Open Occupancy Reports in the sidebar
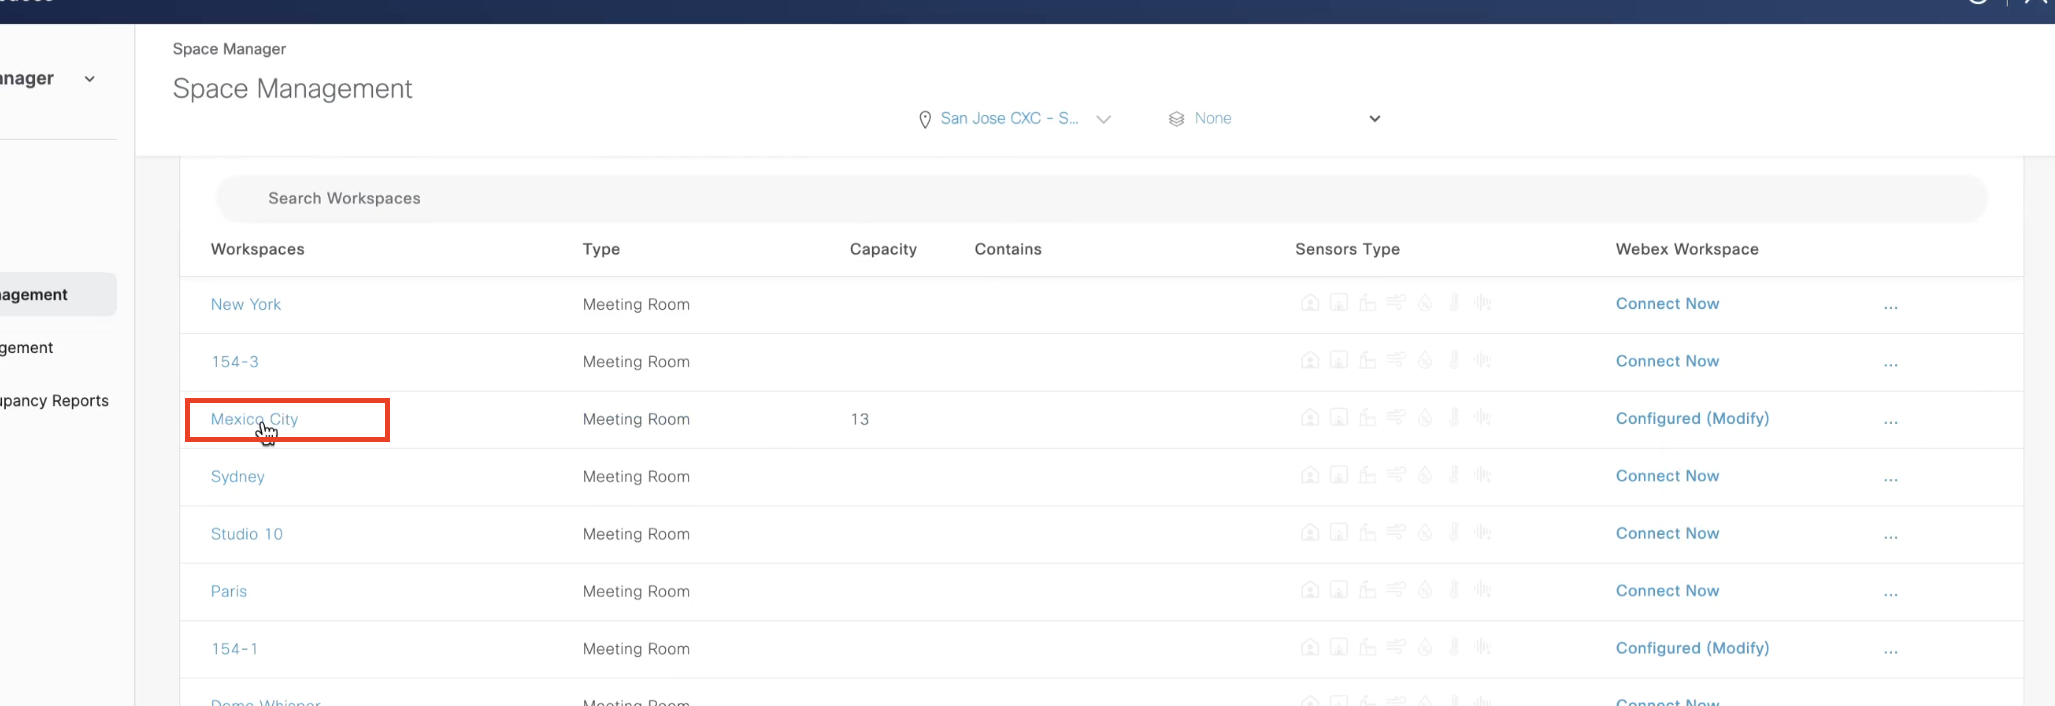The image size is (2055, 706). (55, 401)
